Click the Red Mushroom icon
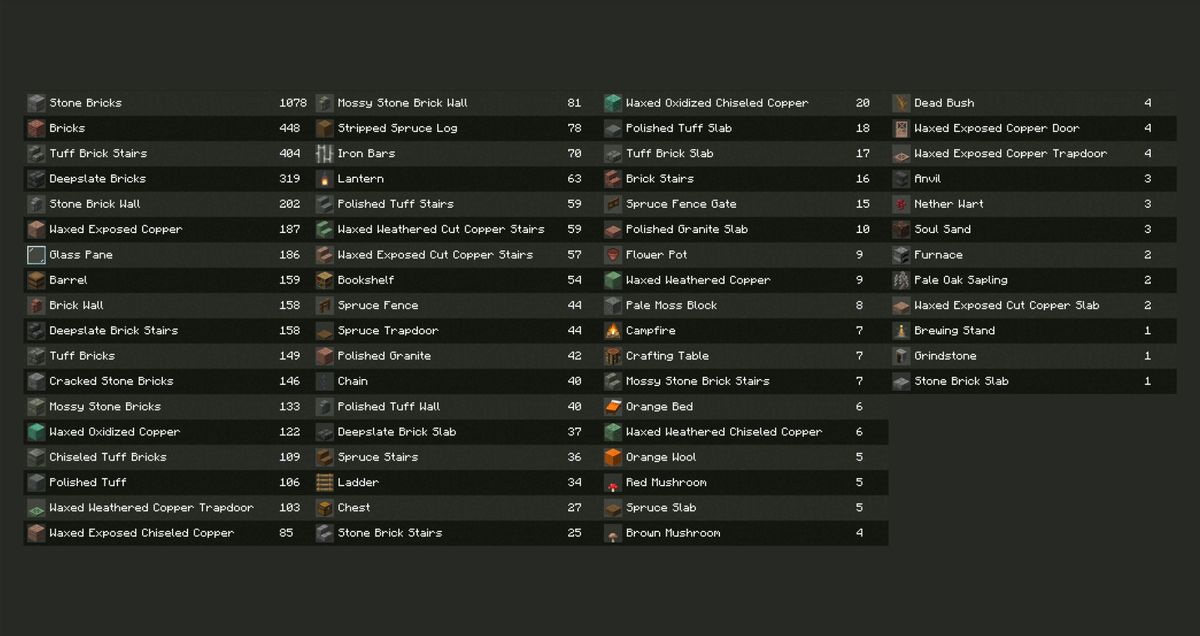This screenshot has width=1200, height=636. pyautogui.click(x=613, y=483)
